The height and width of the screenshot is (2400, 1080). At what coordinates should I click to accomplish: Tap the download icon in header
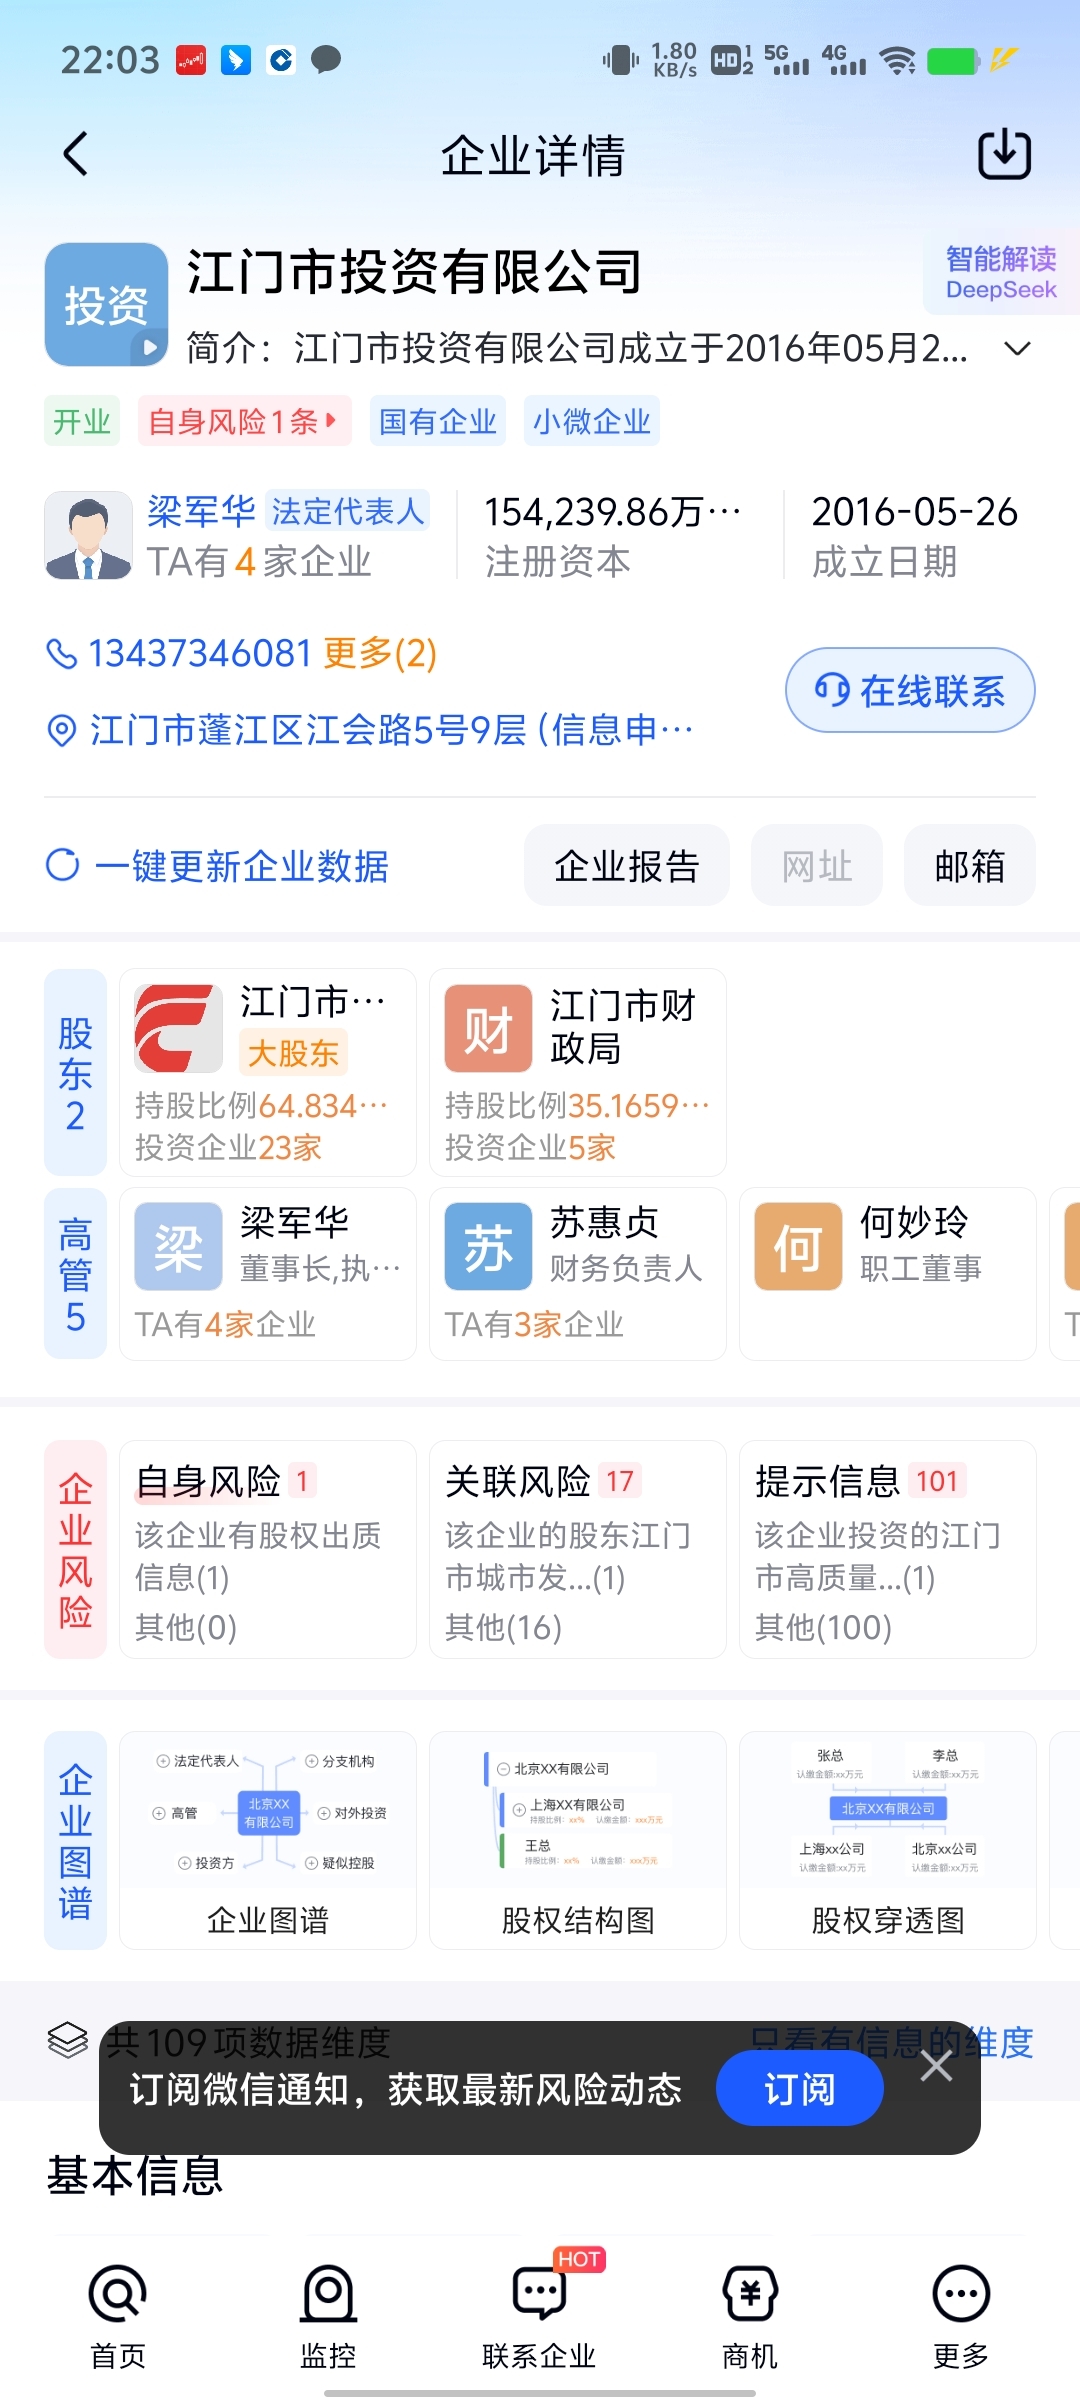click(x=1004, y=154)
